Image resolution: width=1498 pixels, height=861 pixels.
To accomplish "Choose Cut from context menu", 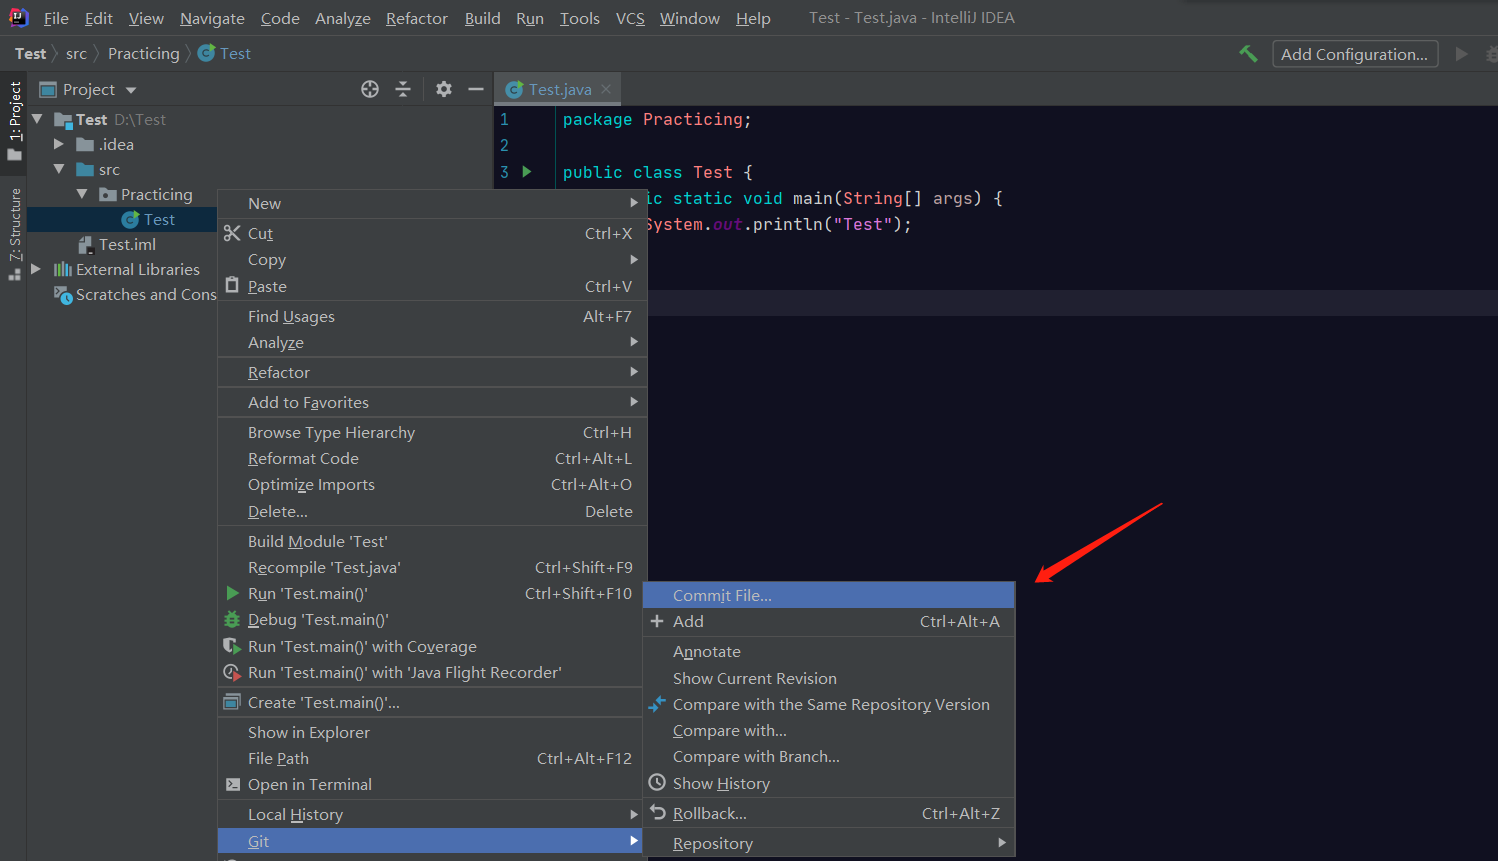I will coord(432,233).
